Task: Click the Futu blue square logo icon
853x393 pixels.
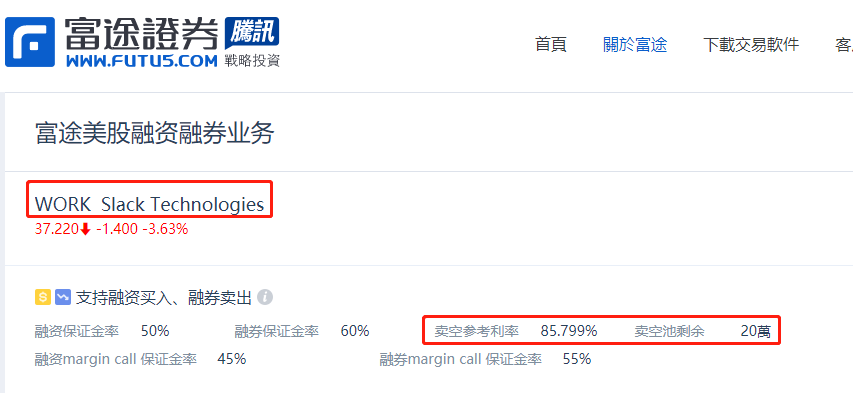Action: [x=30, y=42]
